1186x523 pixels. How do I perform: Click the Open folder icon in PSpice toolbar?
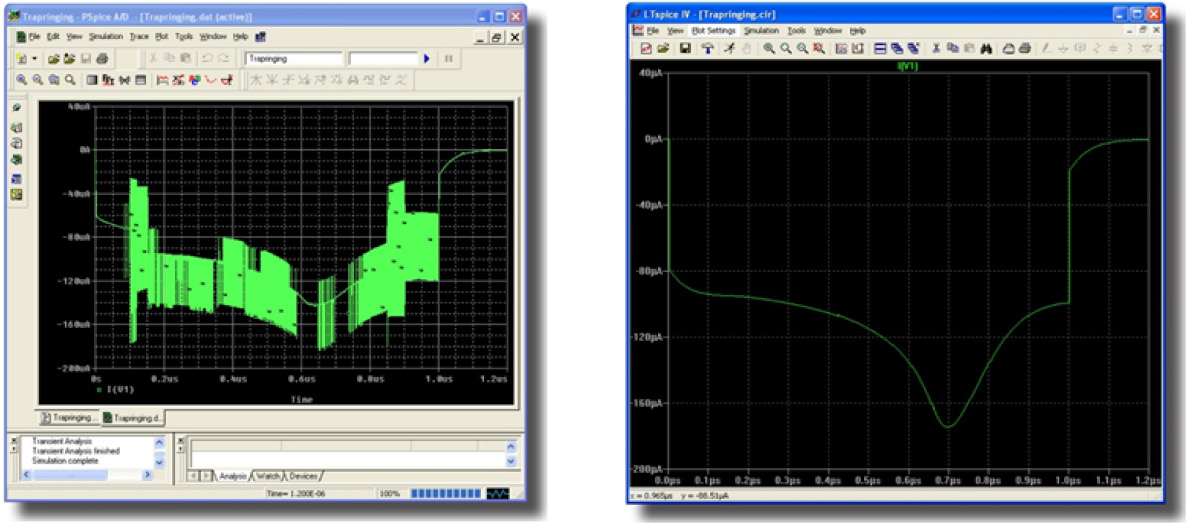[55, 59]
